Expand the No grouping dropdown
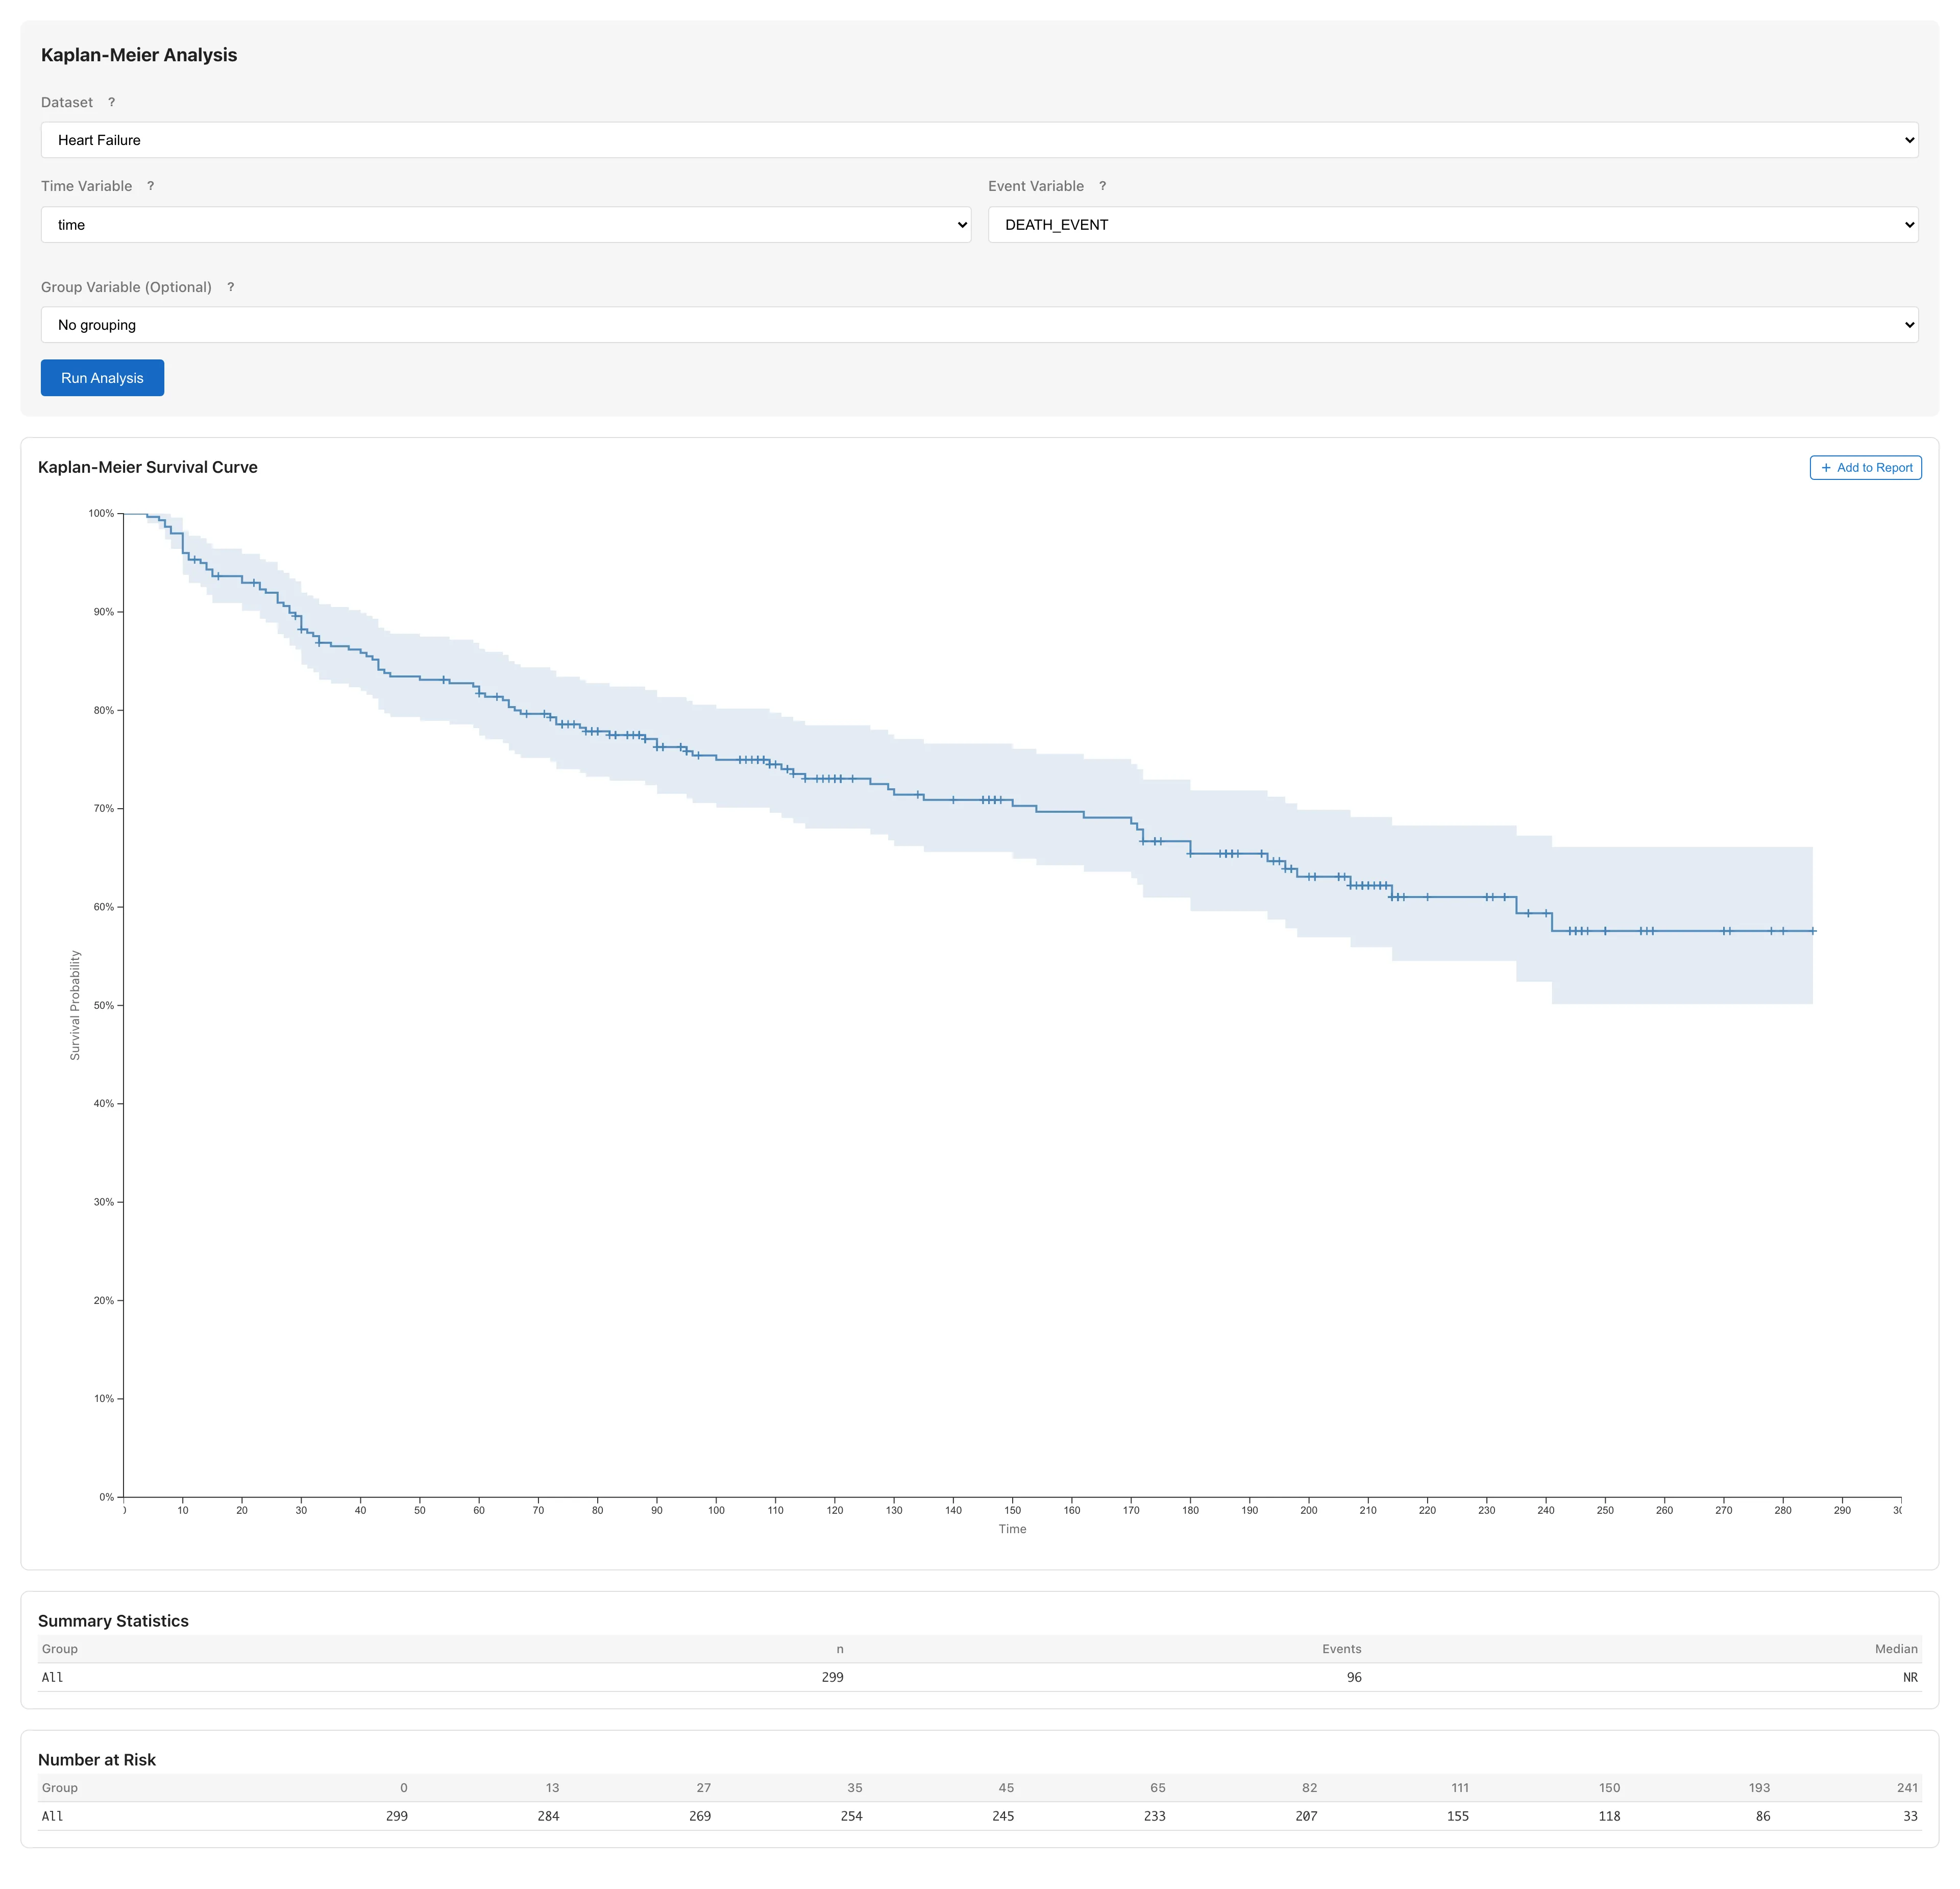 (979, 325)
